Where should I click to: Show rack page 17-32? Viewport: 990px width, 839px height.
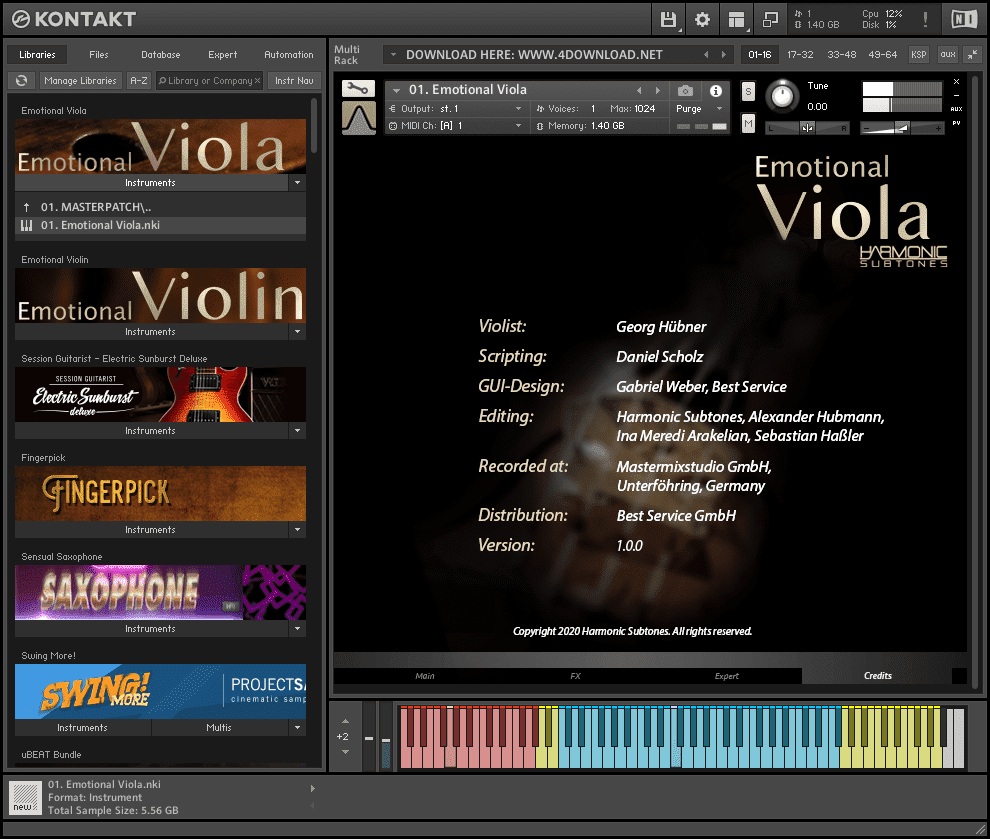[800, 55]
